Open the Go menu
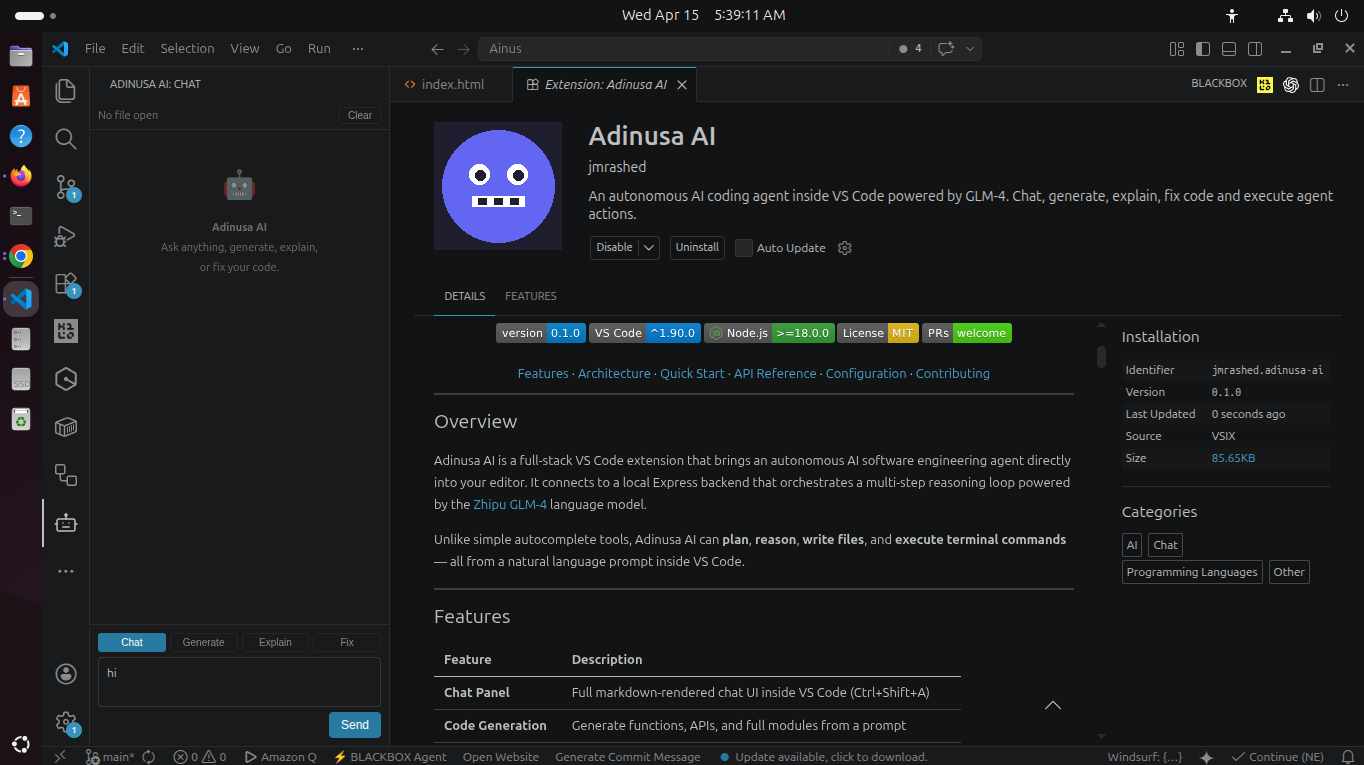The height and width of the screenshot is (765, 1364). pos(284,48)
